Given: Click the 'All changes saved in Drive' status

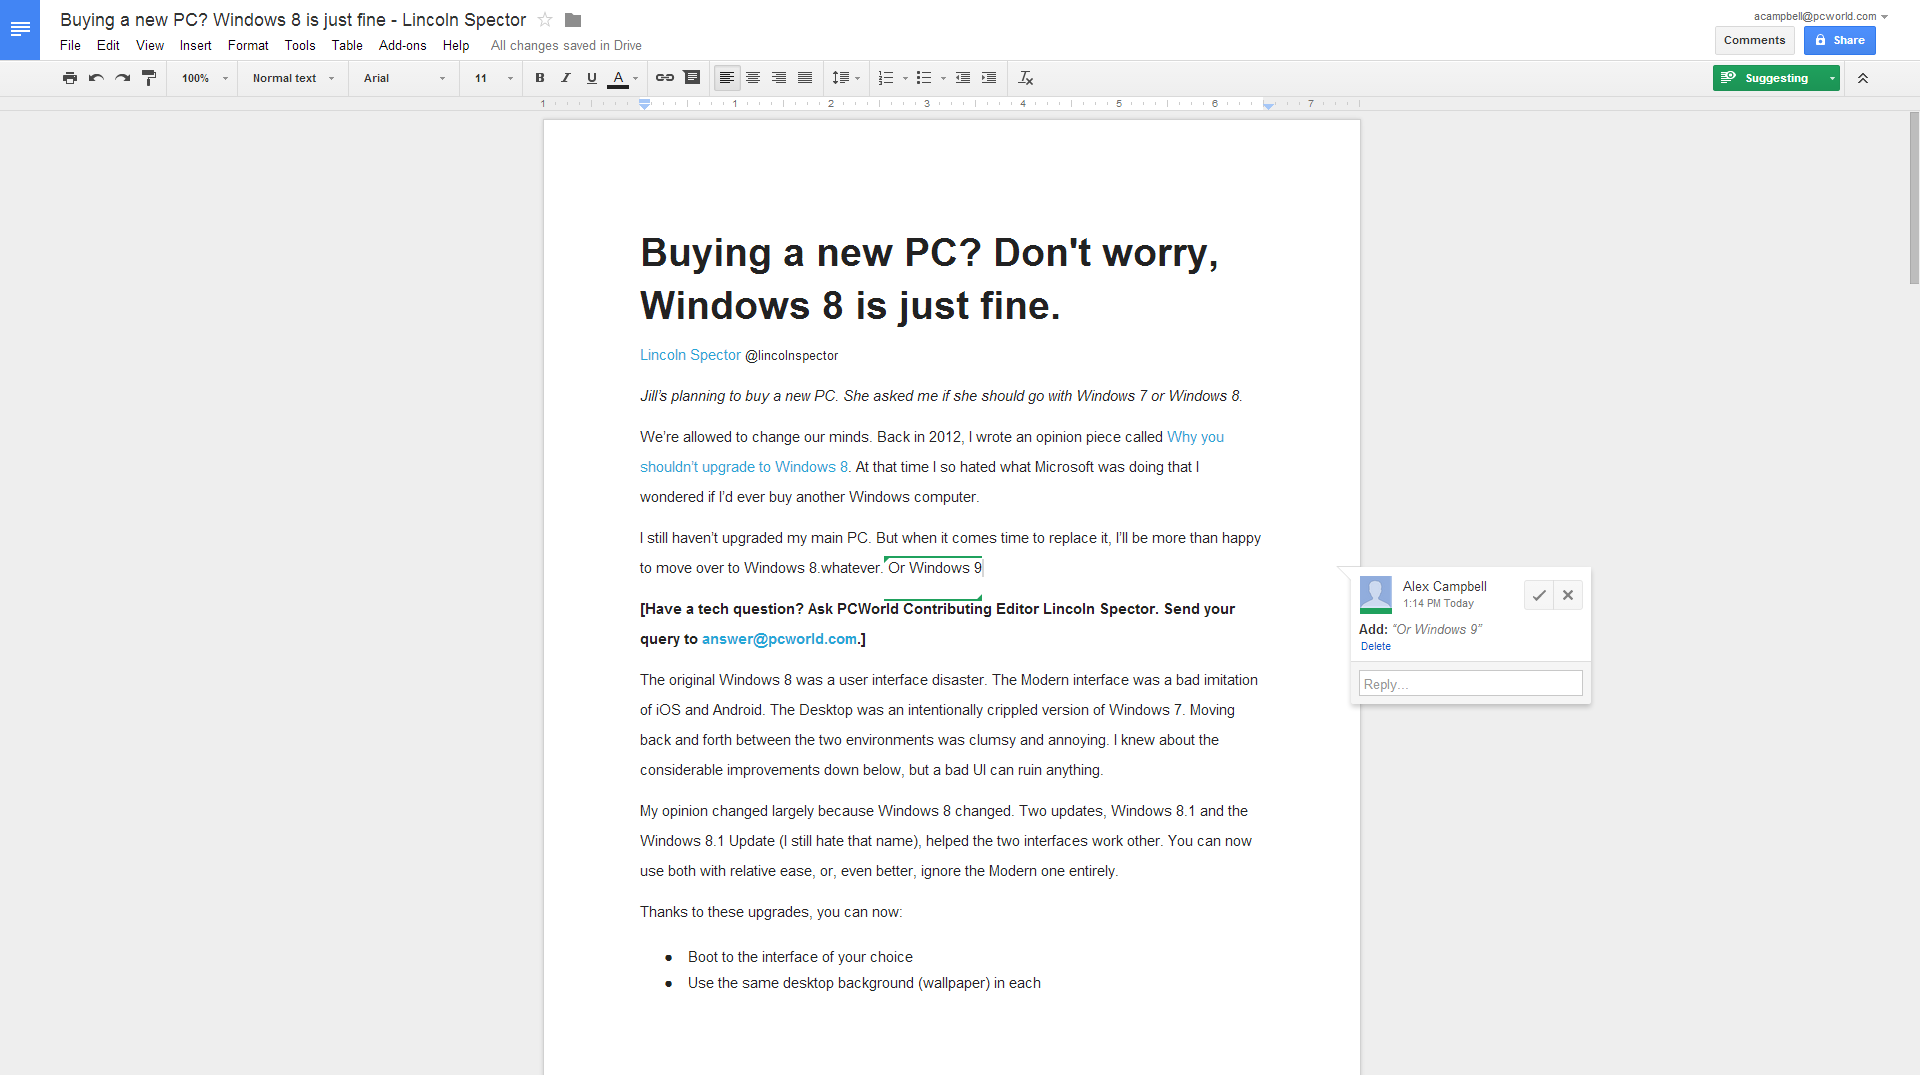Looking at the screenshot, I should (566, 45).
